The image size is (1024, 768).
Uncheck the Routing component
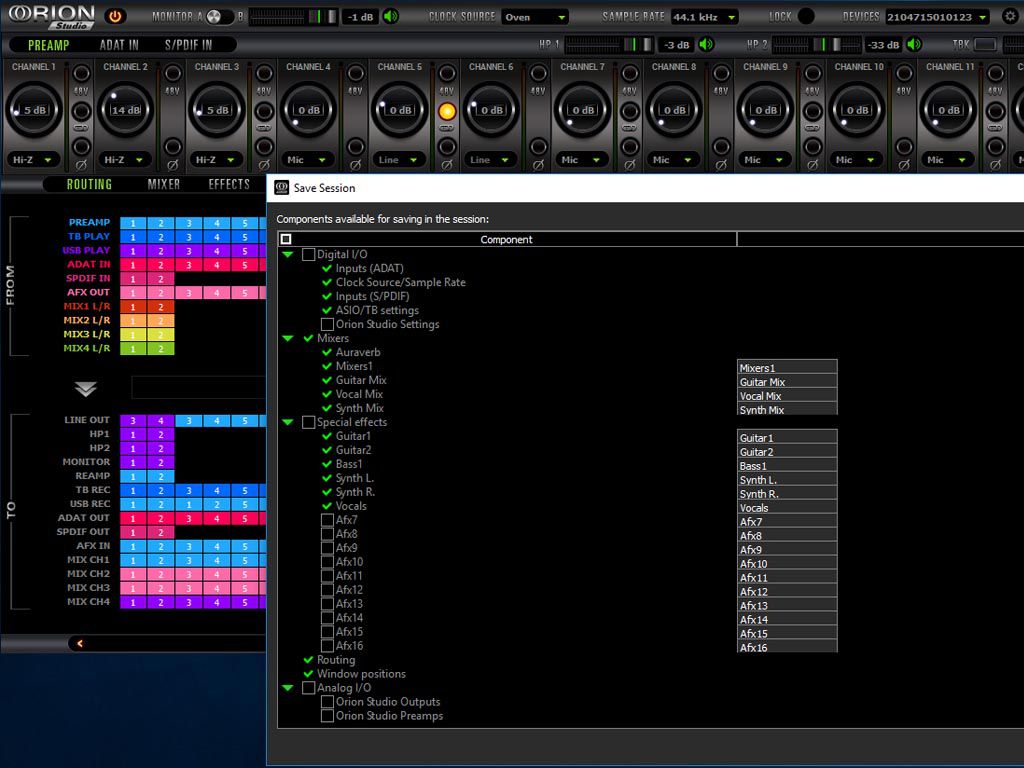(x=308, y=660)
